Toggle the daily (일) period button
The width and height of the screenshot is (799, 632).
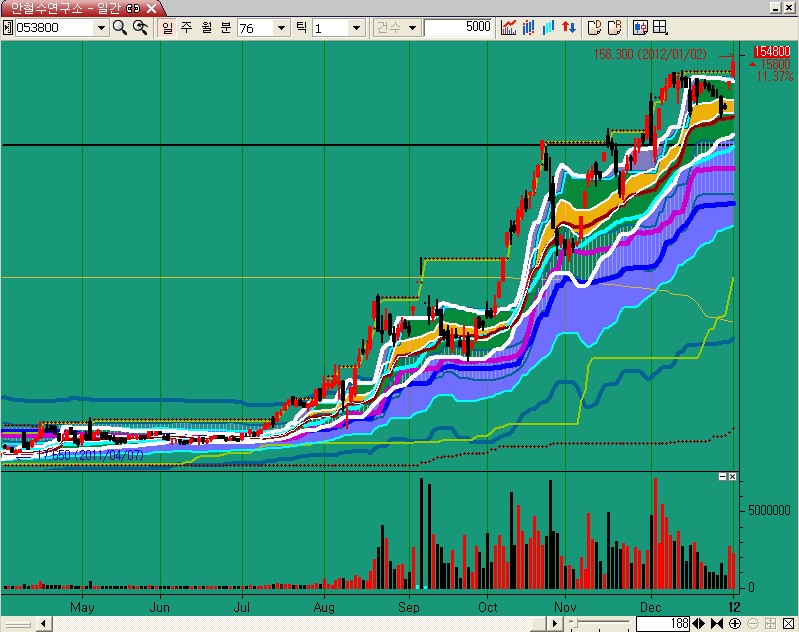tap(167, 27)
